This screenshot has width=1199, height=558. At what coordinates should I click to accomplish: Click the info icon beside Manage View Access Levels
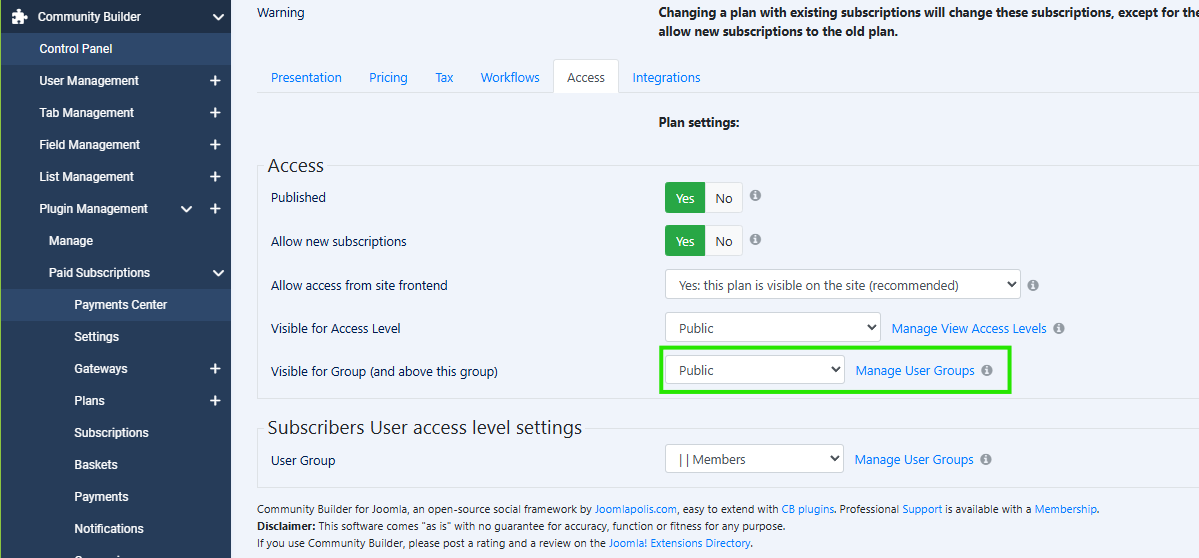point(1059,328)
